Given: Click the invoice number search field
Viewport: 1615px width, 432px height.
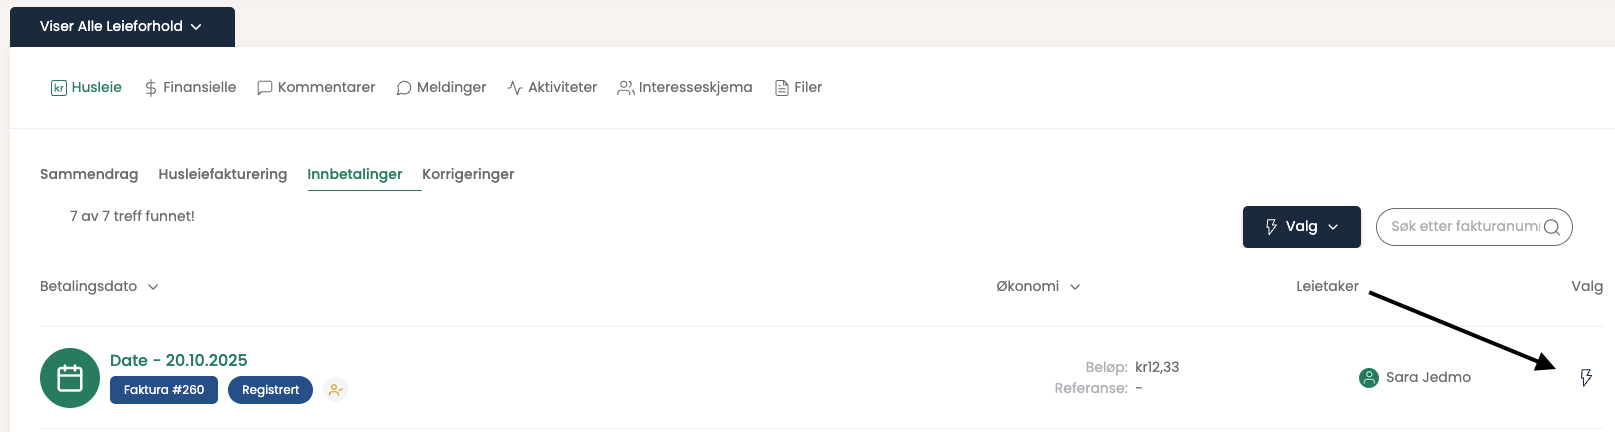Looking at the screenshot, I should [1462, 227].
